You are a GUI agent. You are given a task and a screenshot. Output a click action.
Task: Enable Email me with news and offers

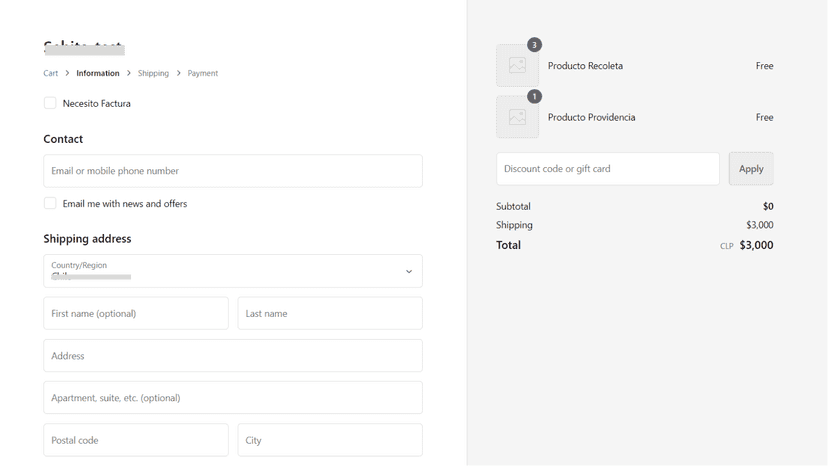50,203
